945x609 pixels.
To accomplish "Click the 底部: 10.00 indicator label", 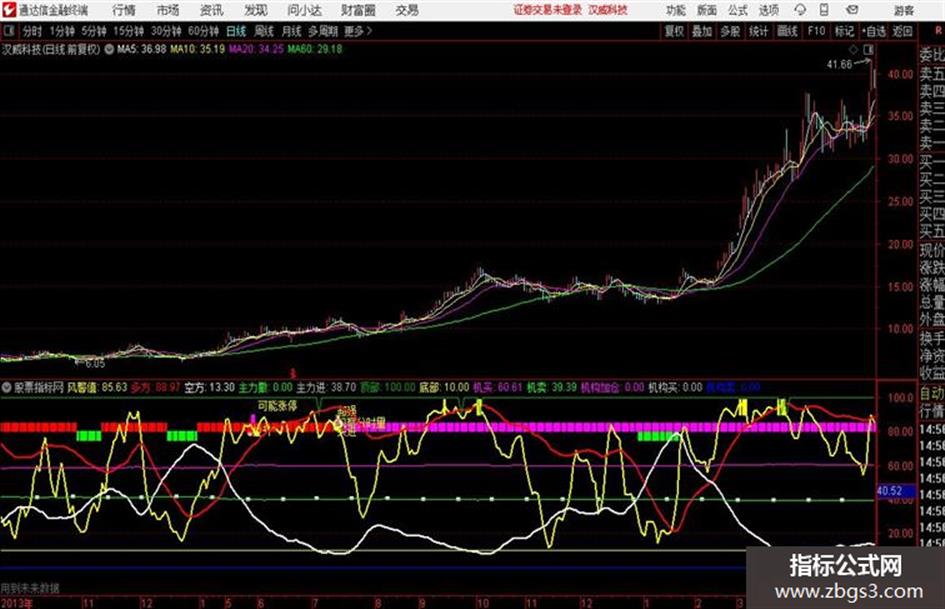I will (x=444, y=387).
